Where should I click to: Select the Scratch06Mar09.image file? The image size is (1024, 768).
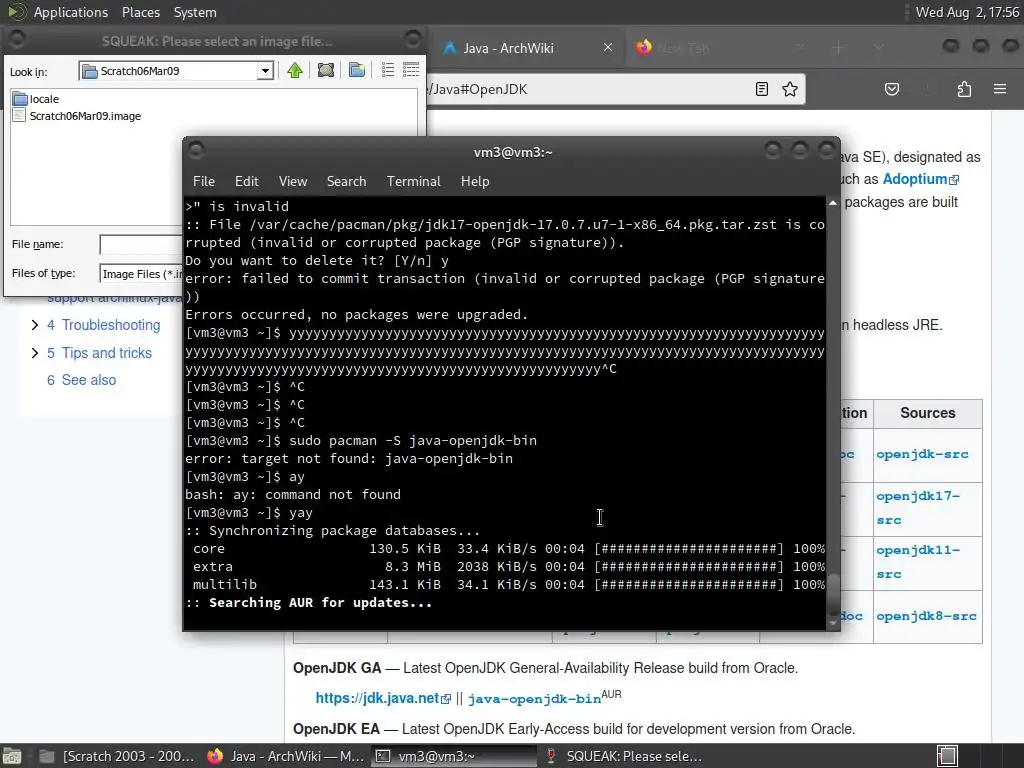[x=77, y=116]
